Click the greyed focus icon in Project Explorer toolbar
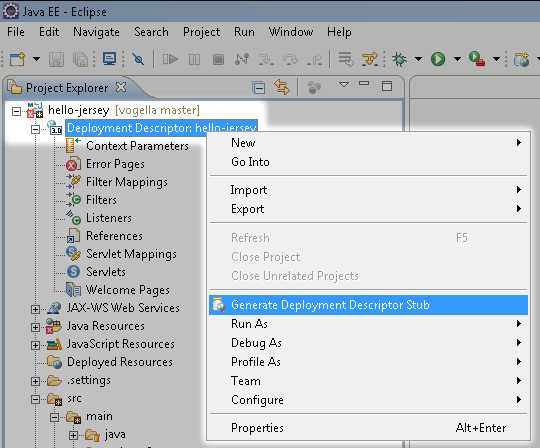540x448 pixels. click(x=314, y=87)
